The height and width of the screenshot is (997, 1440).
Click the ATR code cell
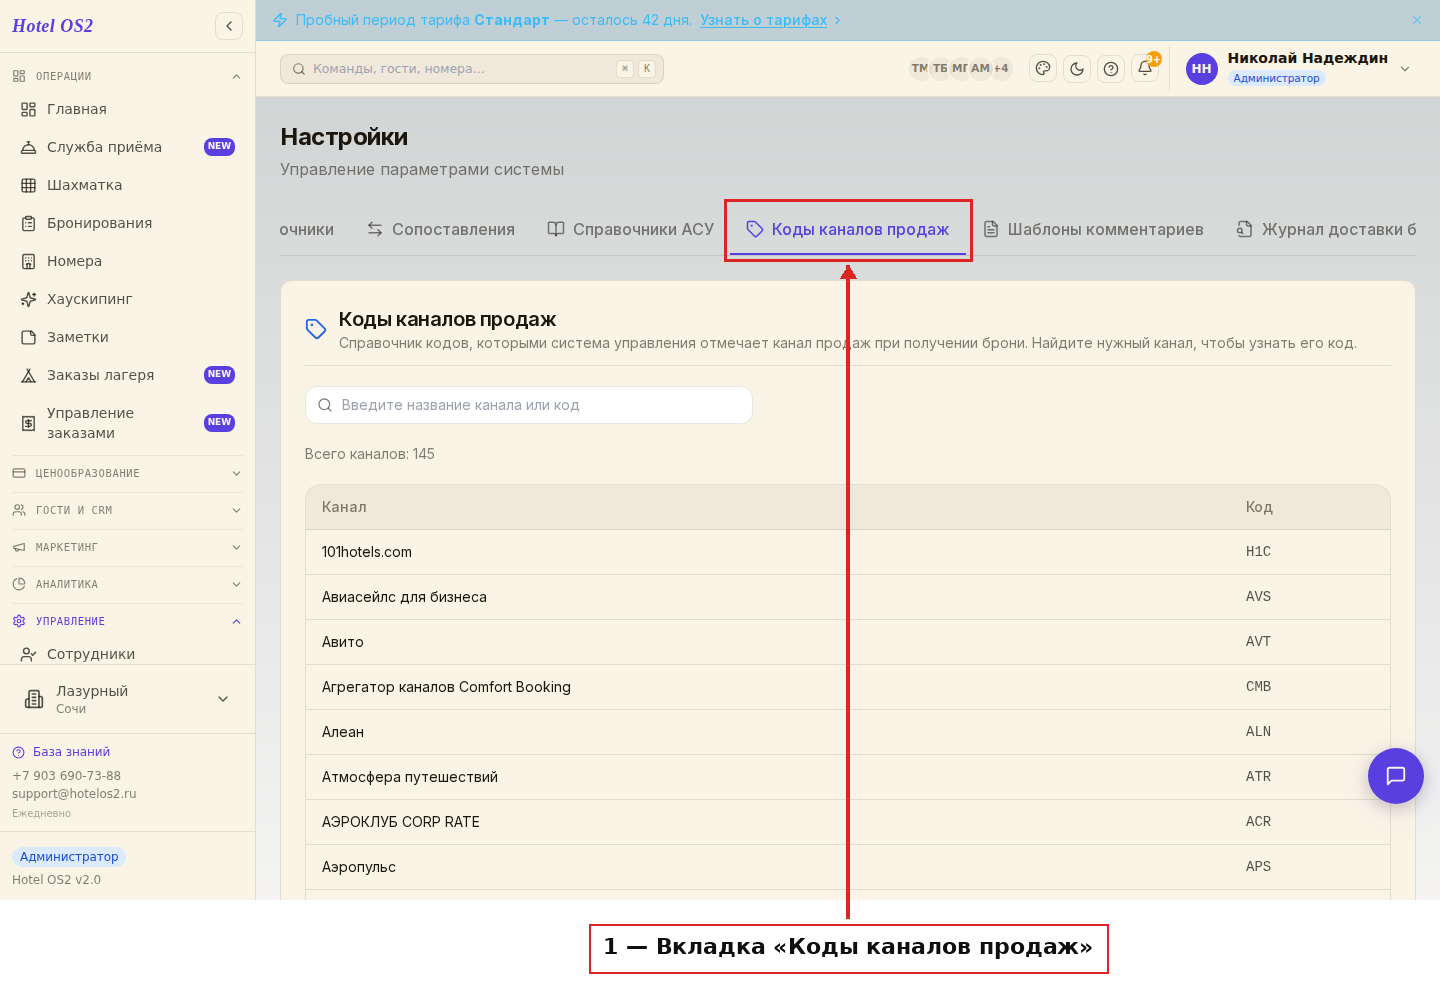coord(1258,777)
